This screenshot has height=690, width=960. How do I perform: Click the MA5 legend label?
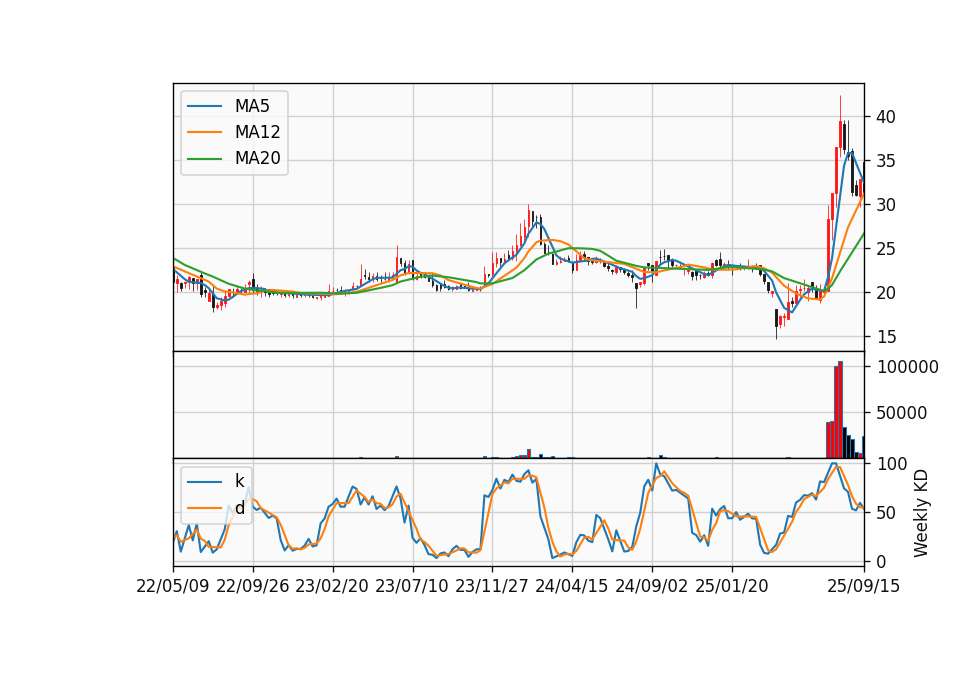252,106
